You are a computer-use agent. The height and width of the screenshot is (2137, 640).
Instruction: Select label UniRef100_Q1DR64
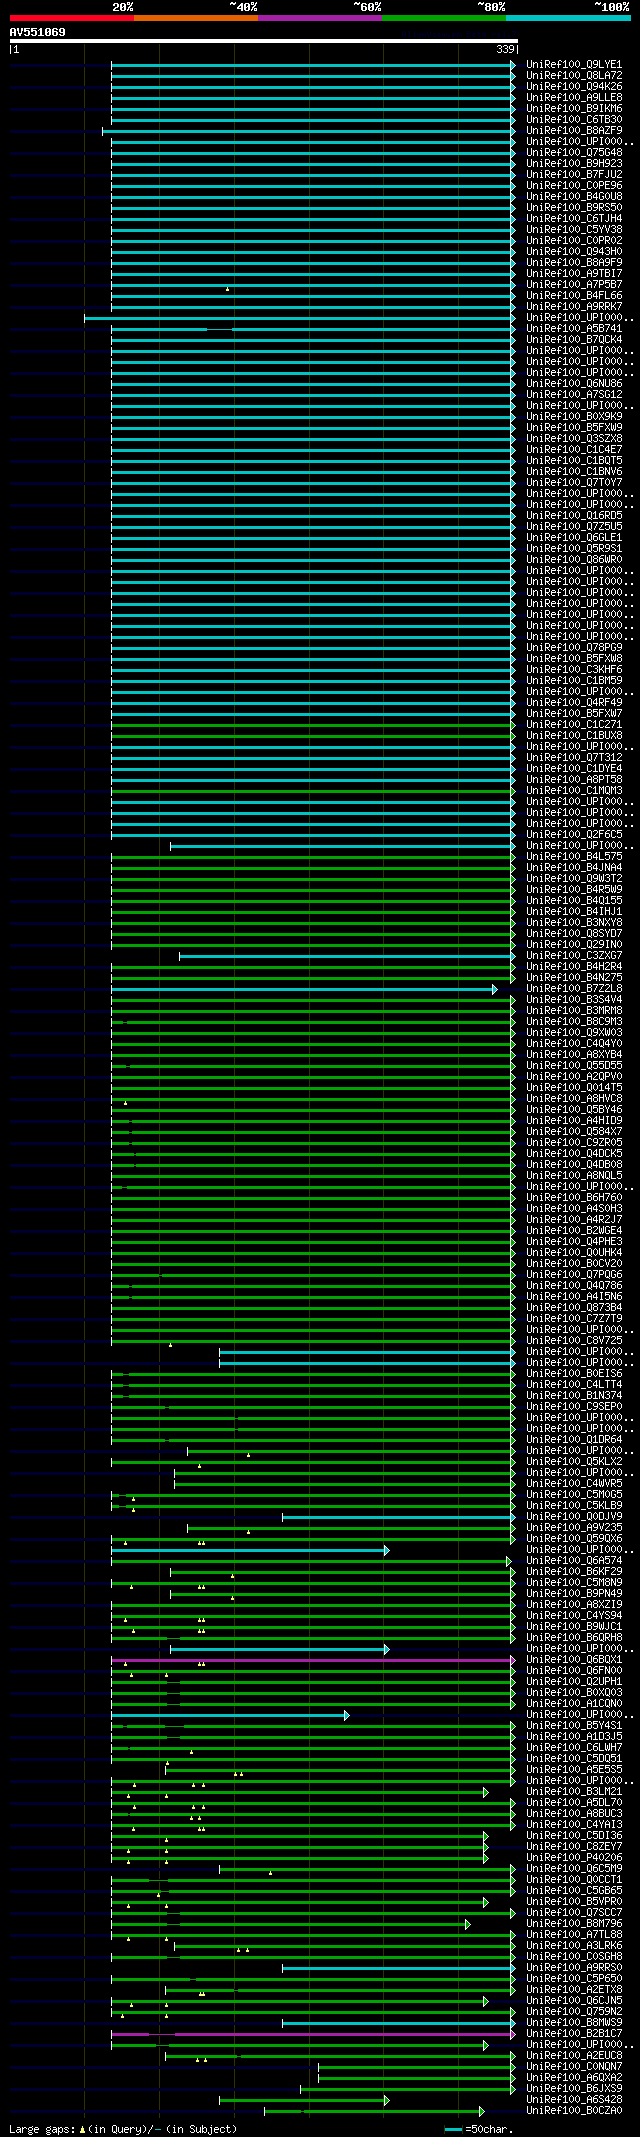574,1440
